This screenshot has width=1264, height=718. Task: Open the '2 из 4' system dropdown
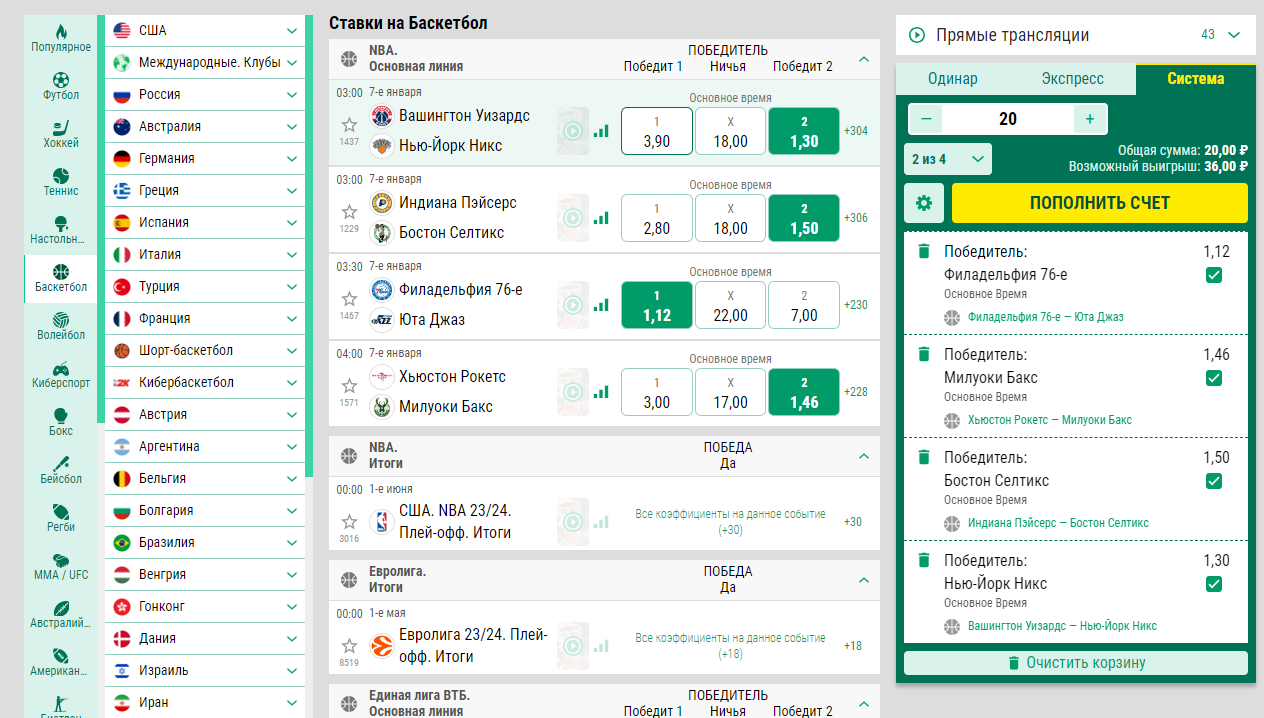point(947,159)
